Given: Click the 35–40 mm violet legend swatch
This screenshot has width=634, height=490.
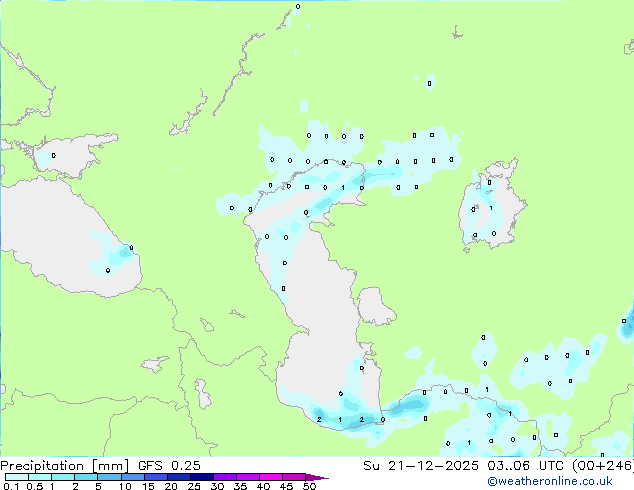Looking at the screenshot, I should [x=247, y=477].
